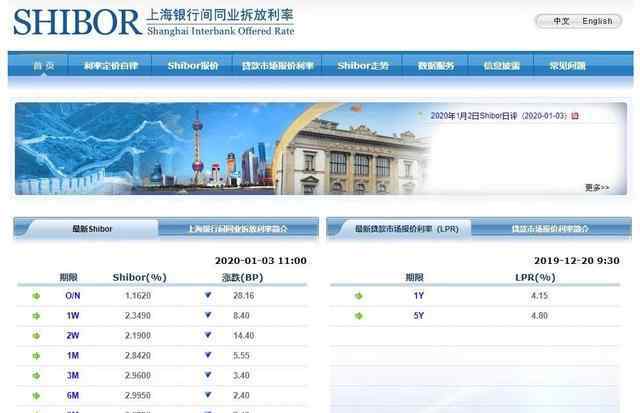640x413 pixels.
Task: Open the Shibor报价 menu item
Action: 193,66
